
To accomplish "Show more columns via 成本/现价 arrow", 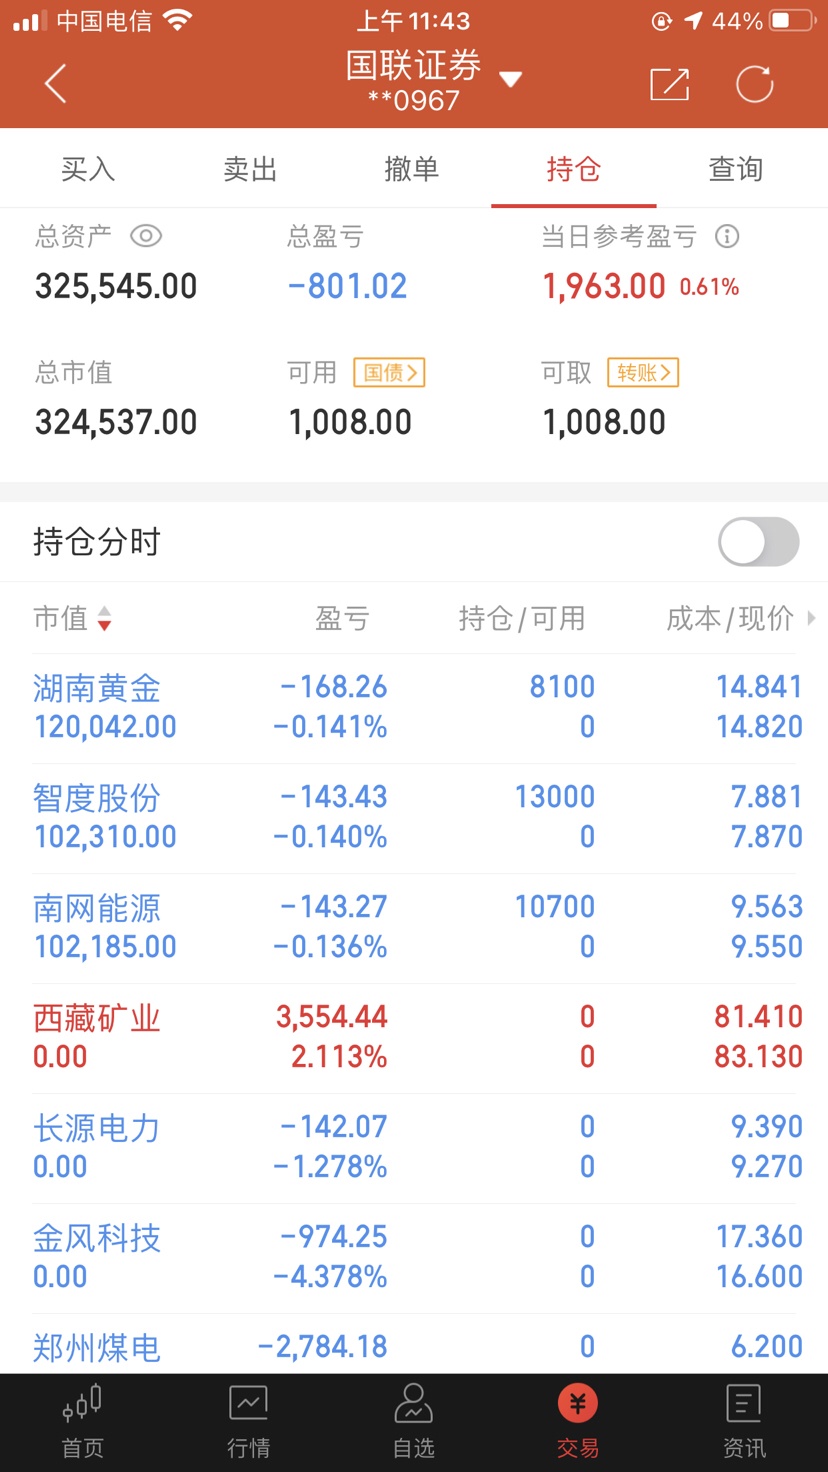I will click(x=811, y=618).
